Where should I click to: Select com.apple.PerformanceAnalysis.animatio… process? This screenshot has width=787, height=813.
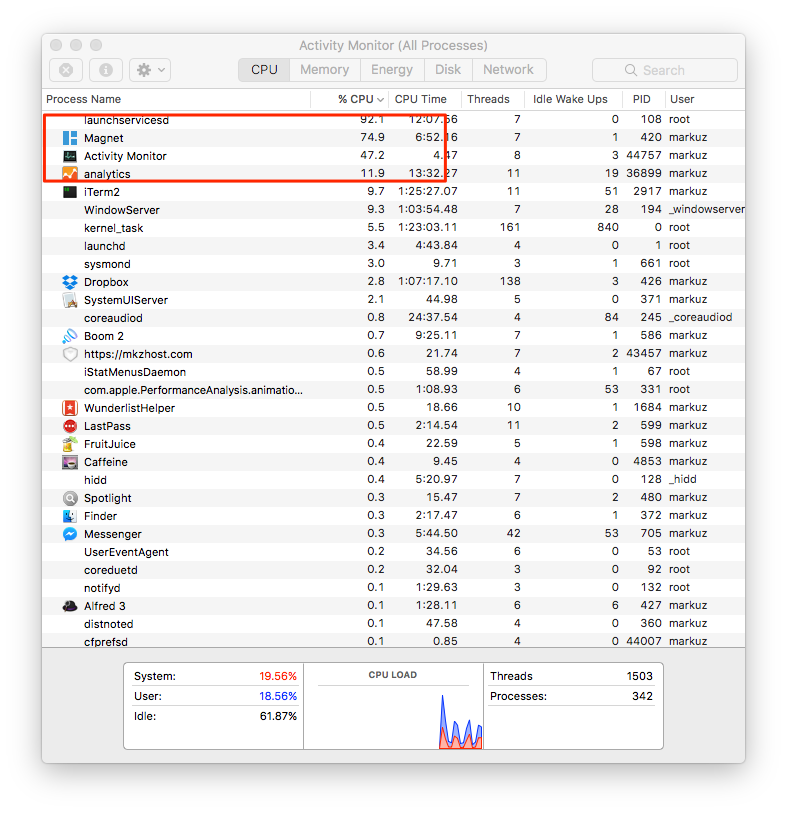coord(193,390)
